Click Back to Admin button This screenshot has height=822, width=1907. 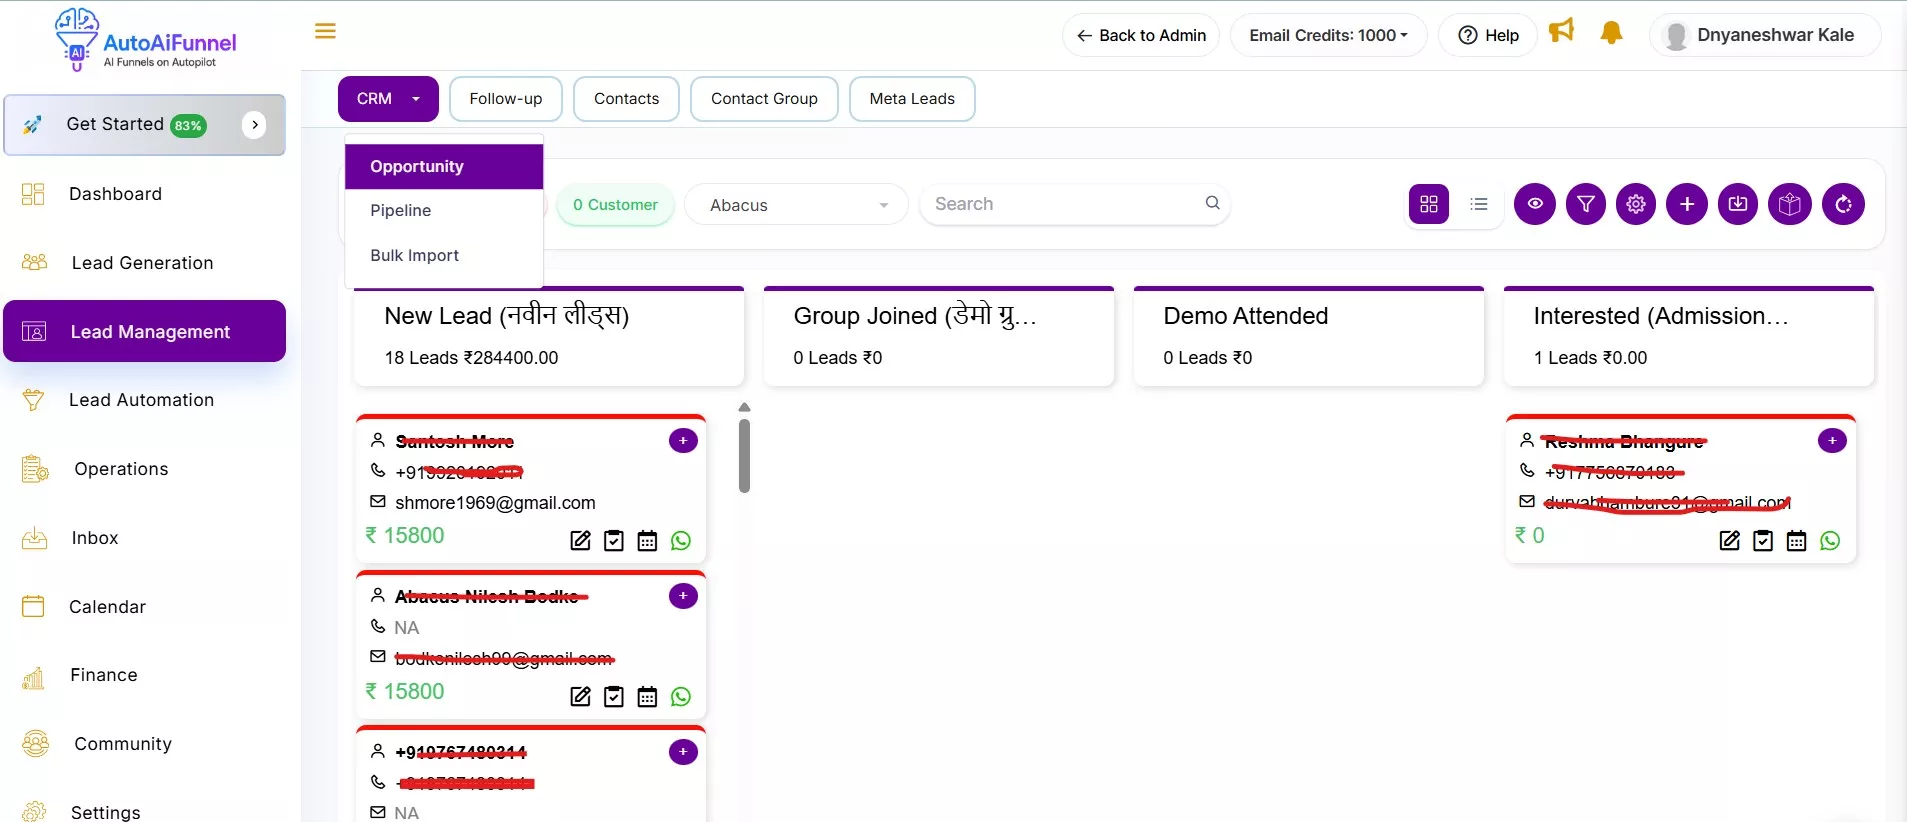[1141, 35]
